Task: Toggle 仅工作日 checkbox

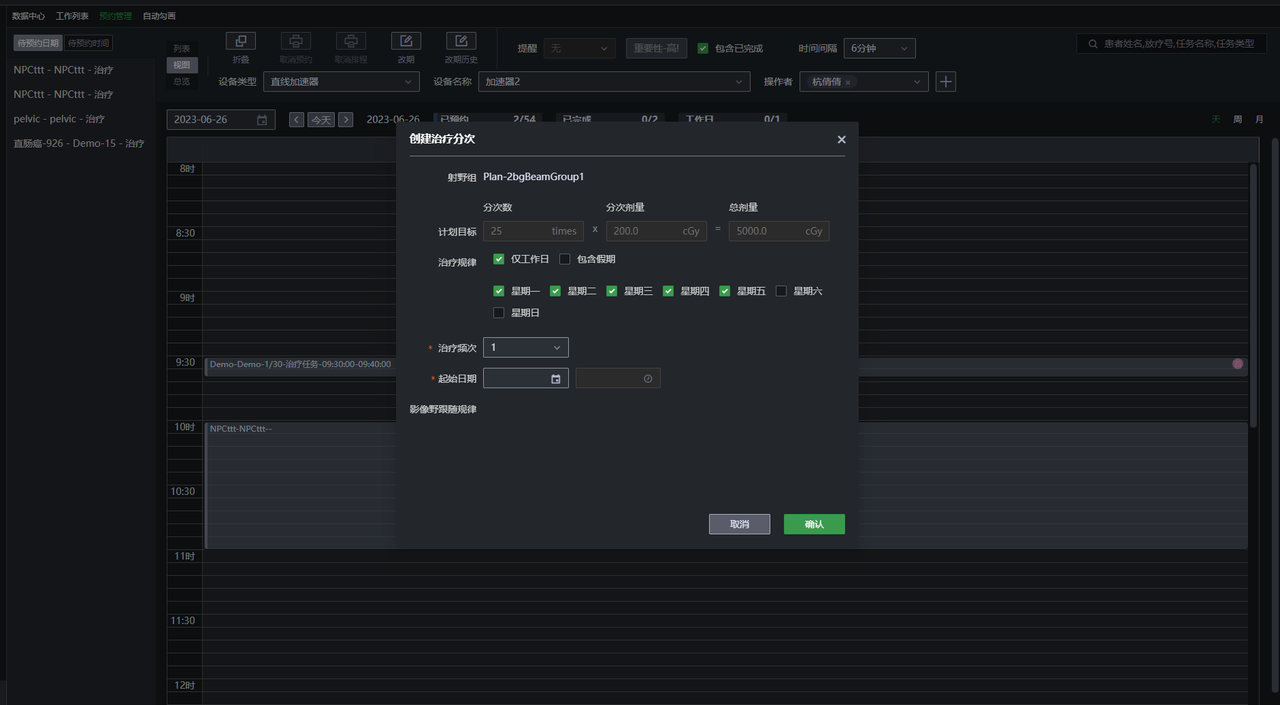Action: click(499, 259)
